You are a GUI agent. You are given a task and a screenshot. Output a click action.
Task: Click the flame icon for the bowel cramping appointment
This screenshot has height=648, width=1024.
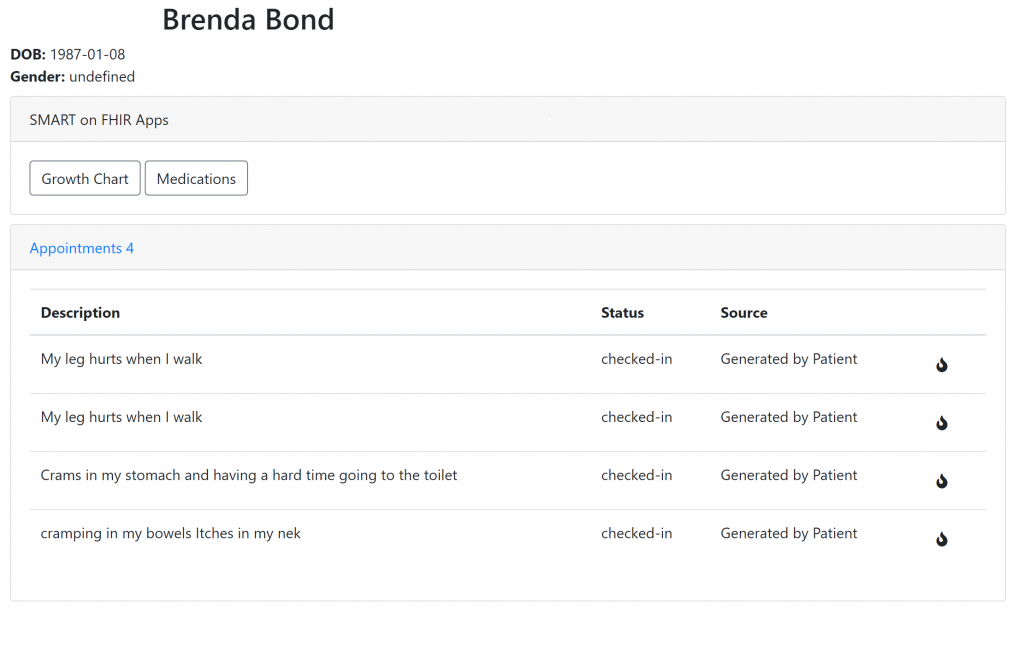tap(941, 539)
